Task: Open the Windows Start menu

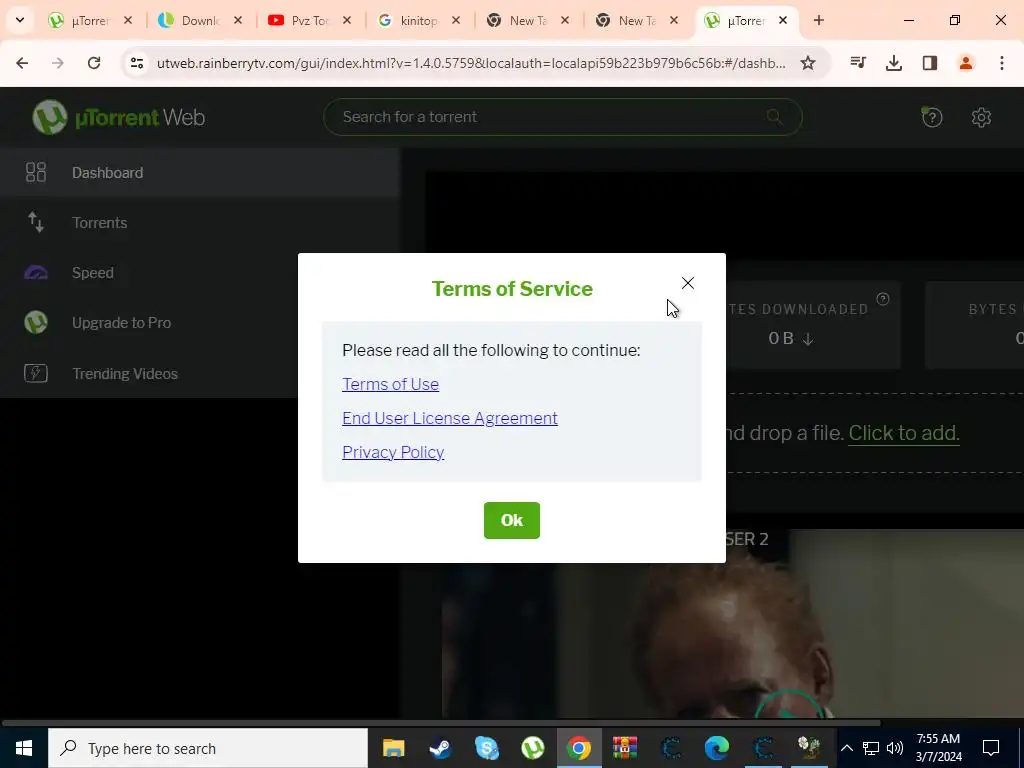Action: point(24,748)
